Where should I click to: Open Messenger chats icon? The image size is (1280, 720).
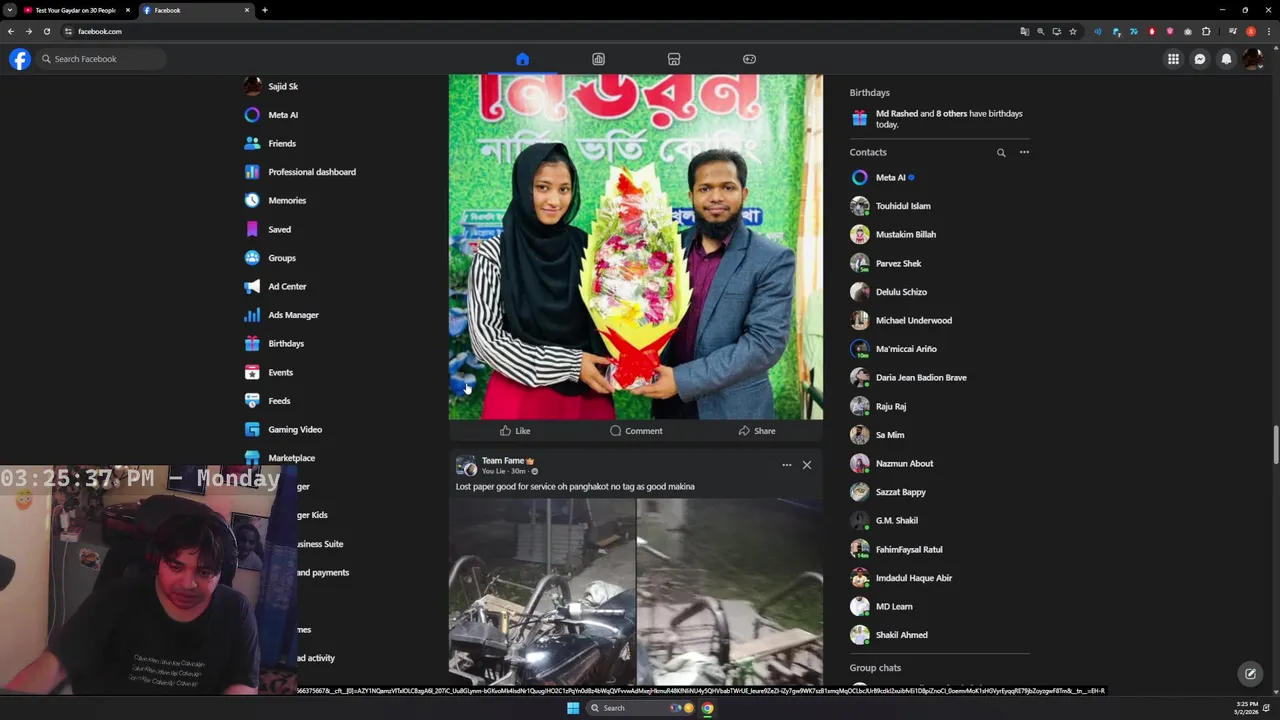point(1200,59)
